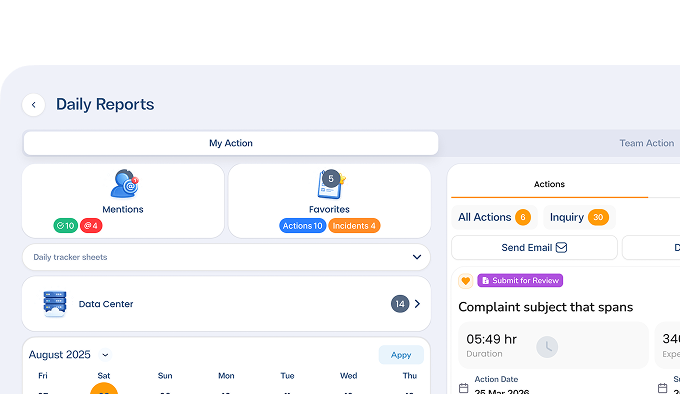This screenshot has height=394, width=680.
Task: Filter by Inquiry actions
Action: 579,217
